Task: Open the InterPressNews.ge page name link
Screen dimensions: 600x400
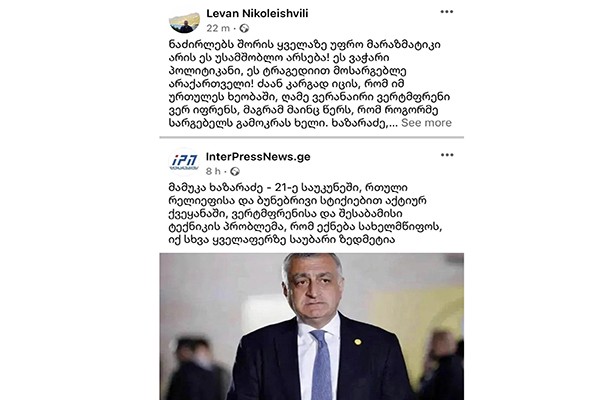Action: [258, 157]
